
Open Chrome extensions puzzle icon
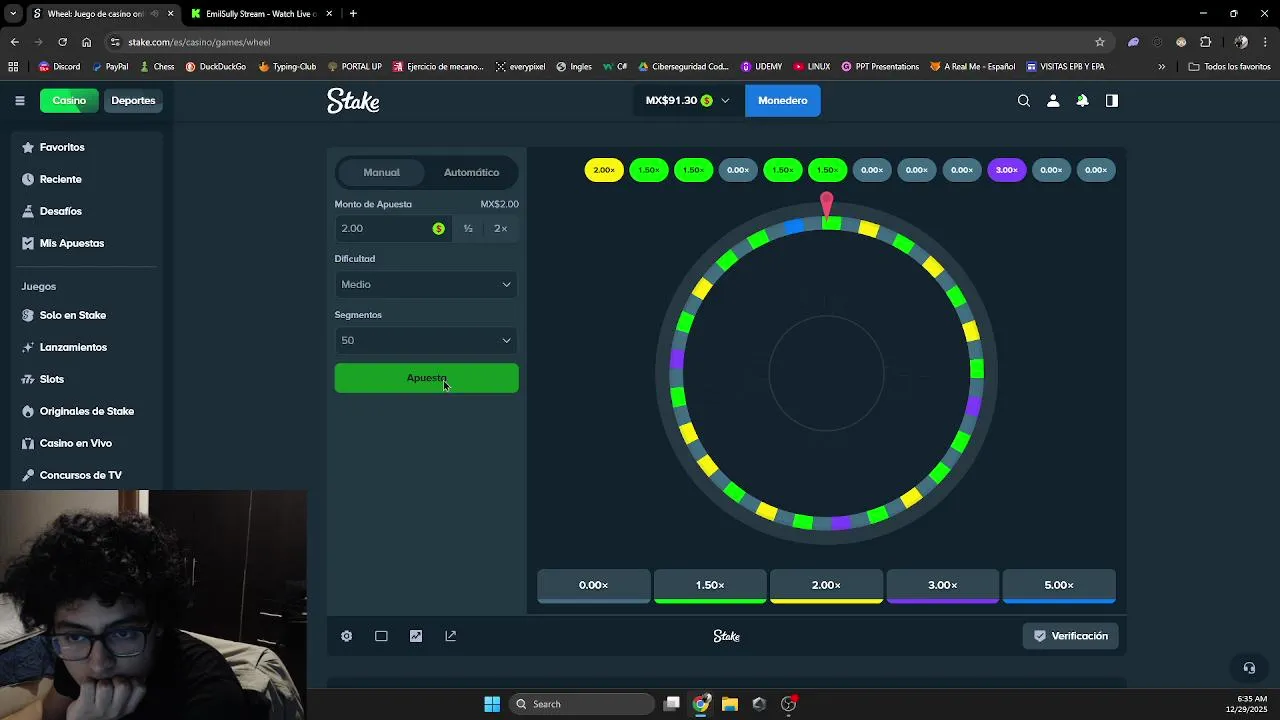coord(1205,42)
